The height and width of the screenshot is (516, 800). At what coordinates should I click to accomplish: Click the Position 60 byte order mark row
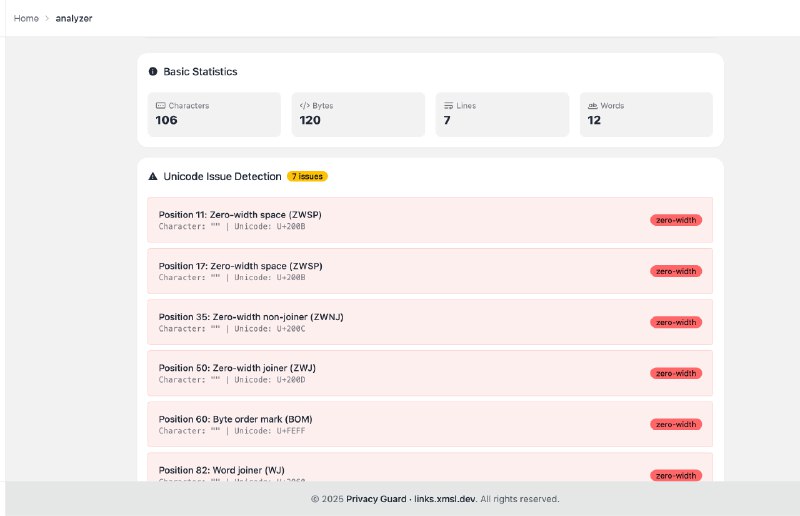point(400,424)
